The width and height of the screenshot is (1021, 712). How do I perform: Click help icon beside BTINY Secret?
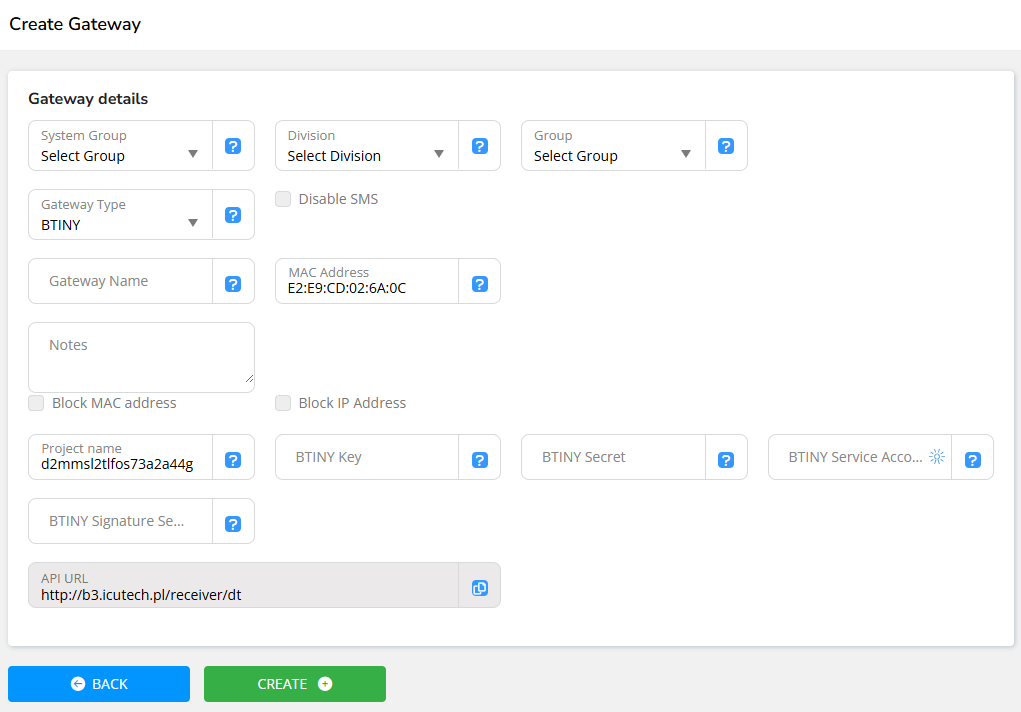point(726,460)
